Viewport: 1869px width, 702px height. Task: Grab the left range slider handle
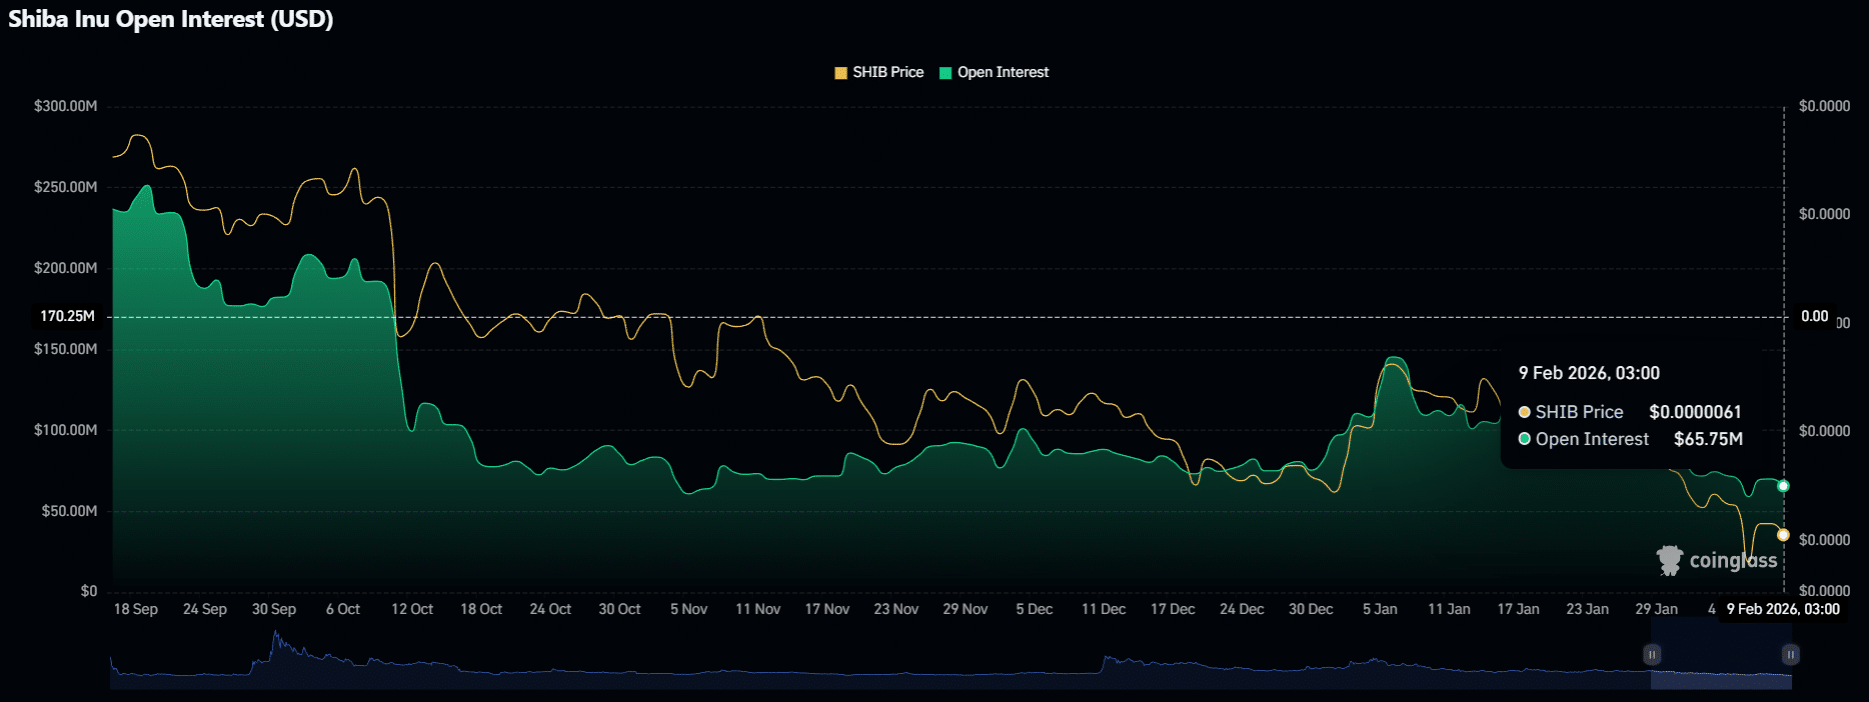(x=1652, y=655)
